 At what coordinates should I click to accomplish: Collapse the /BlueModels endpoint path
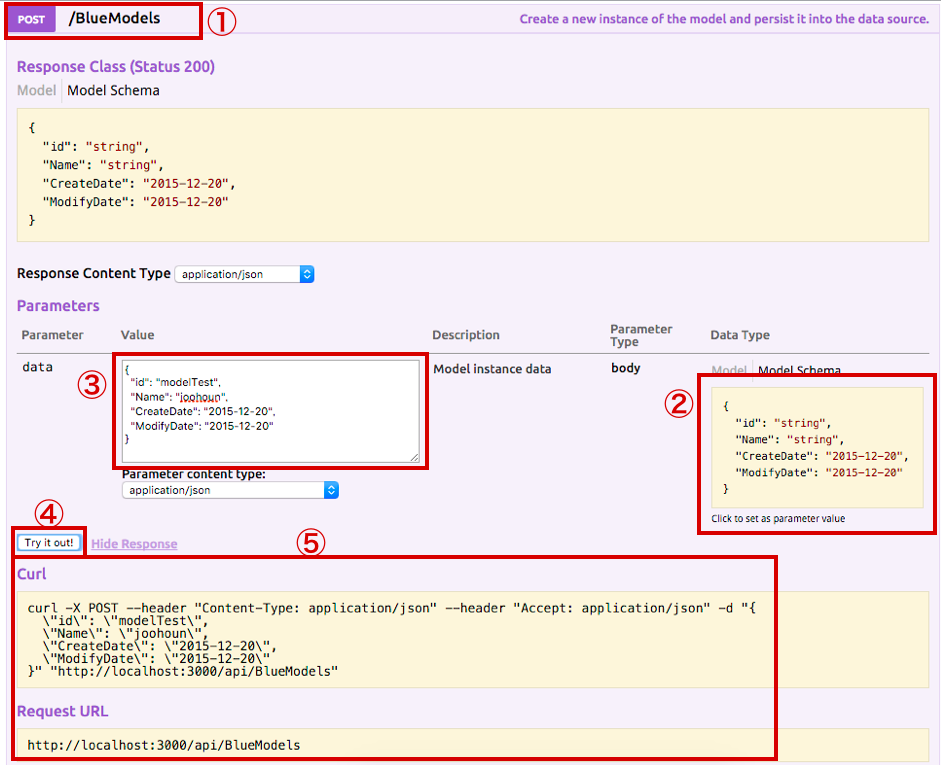[115, 19]
